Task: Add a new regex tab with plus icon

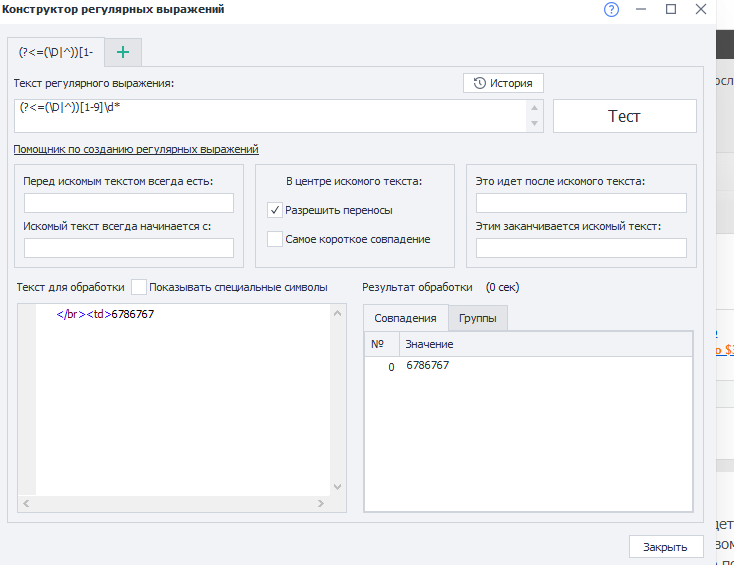Action: 123,52
